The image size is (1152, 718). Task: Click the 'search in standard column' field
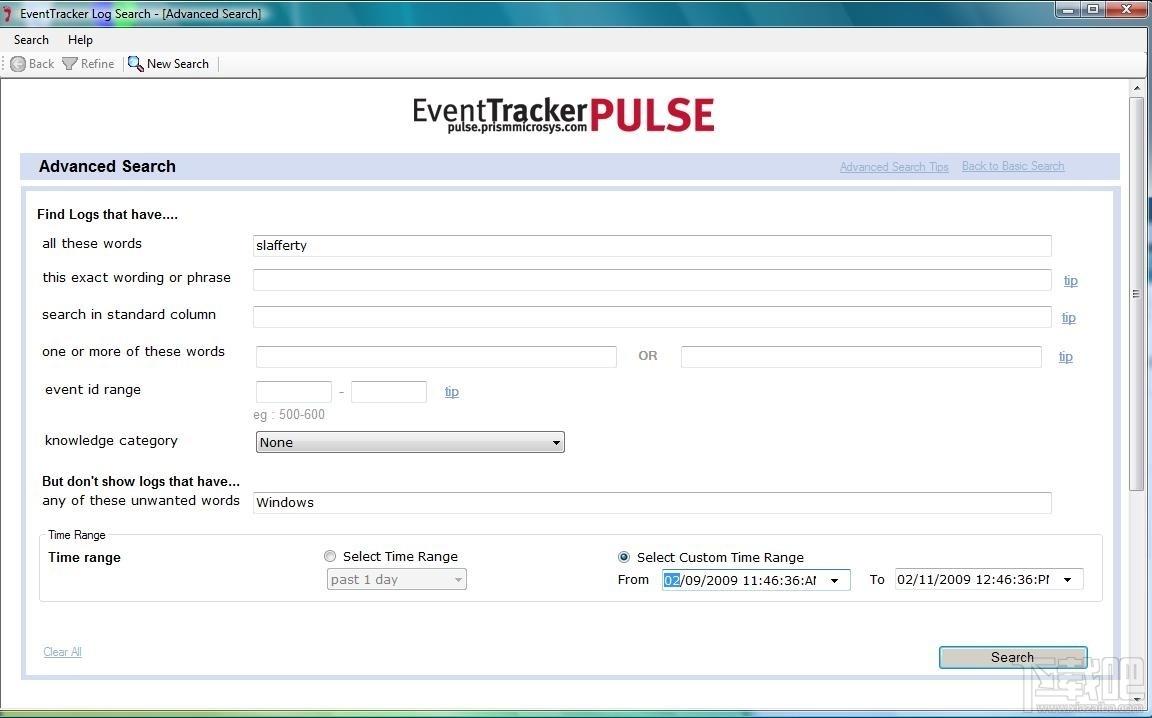652,317
